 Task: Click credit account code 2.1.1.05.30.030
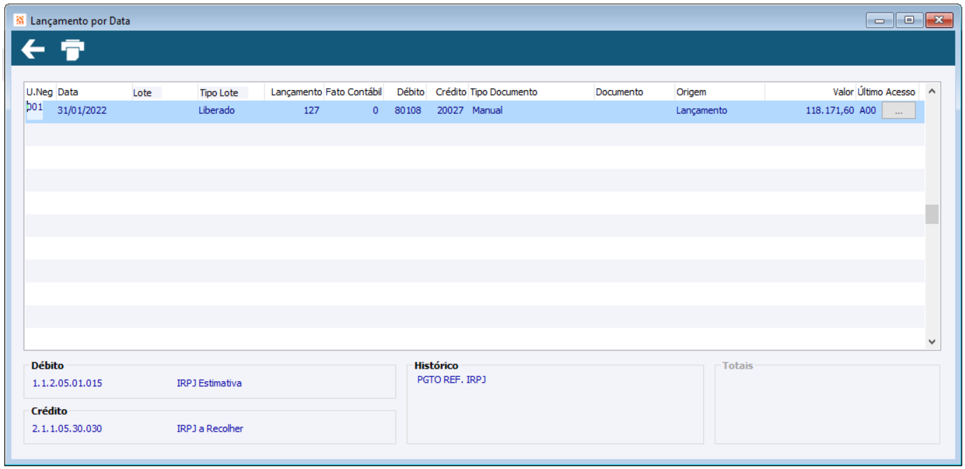(67, 428)
